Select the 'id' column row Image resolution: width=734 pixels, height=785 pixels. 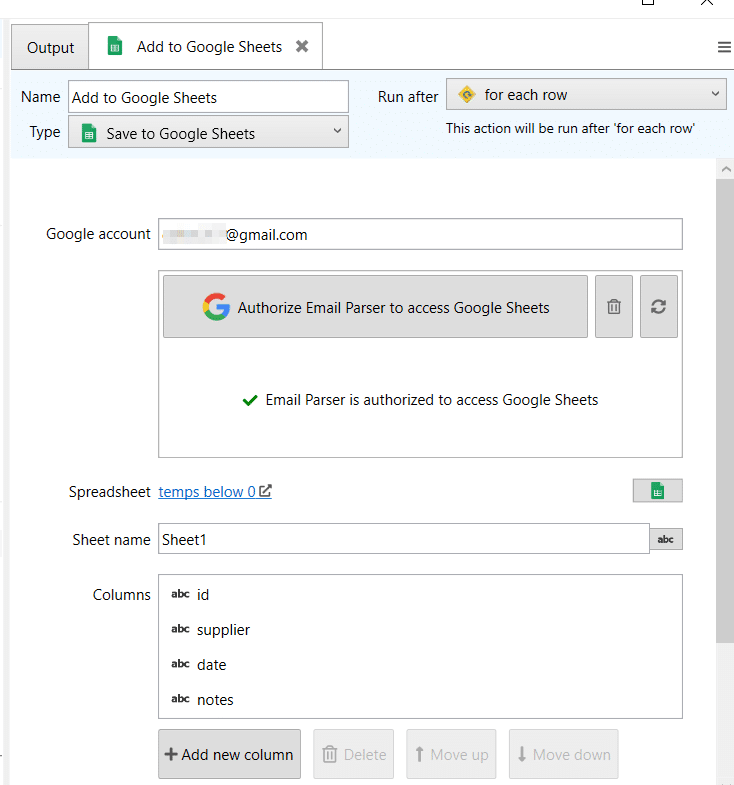coord(420,594)
